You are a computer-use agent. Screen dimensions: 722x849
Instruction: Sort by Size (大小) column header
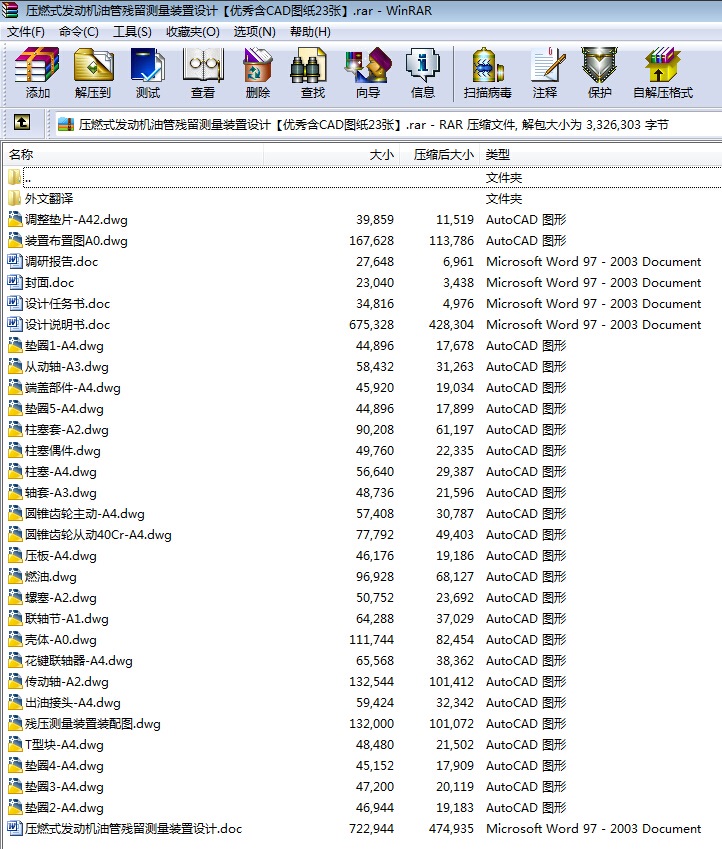click(381, 155)
